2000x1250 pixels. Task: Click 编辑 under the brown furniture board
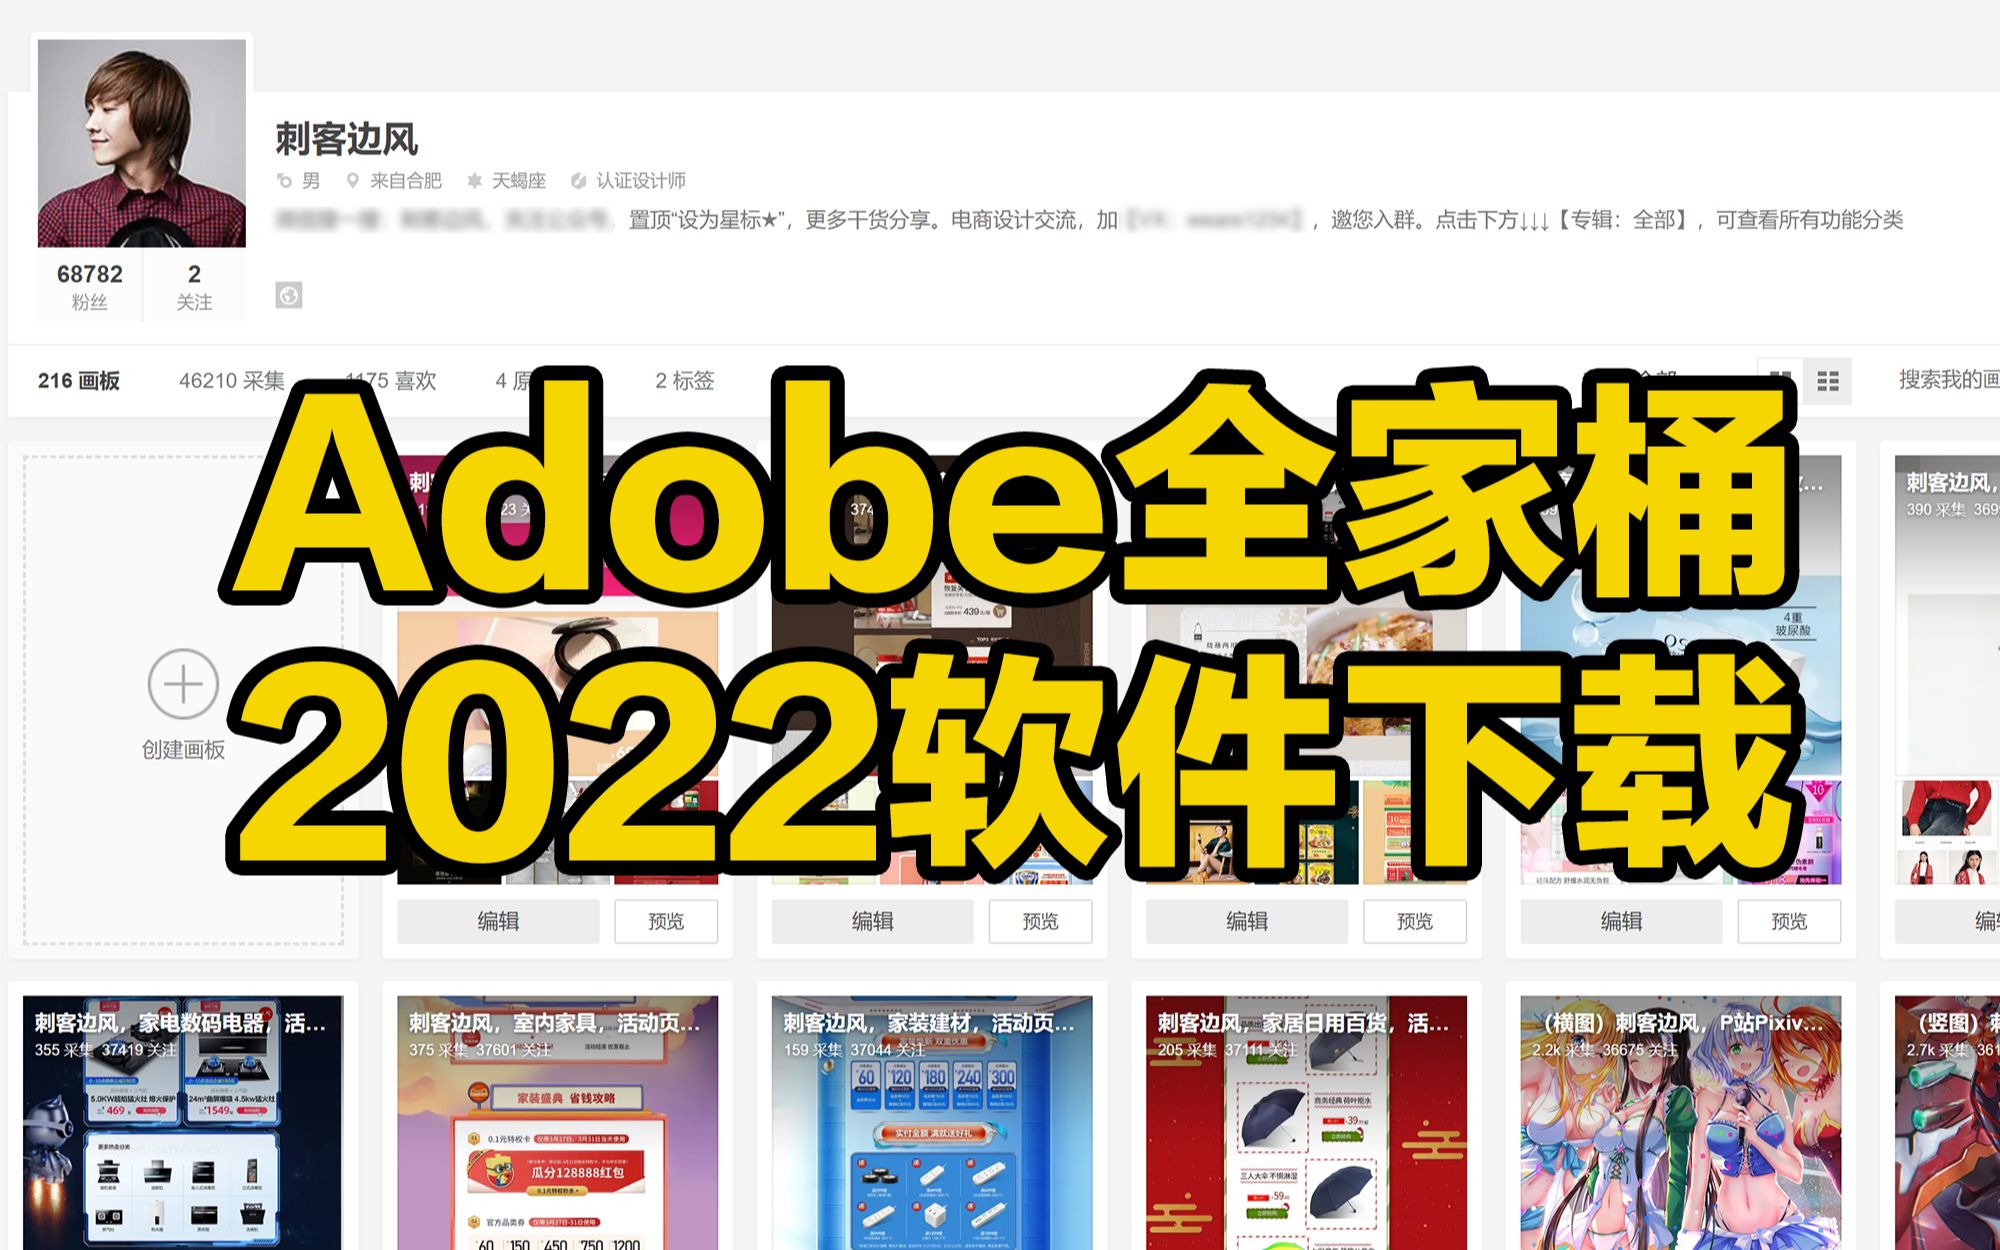click(x=873, y=921)
